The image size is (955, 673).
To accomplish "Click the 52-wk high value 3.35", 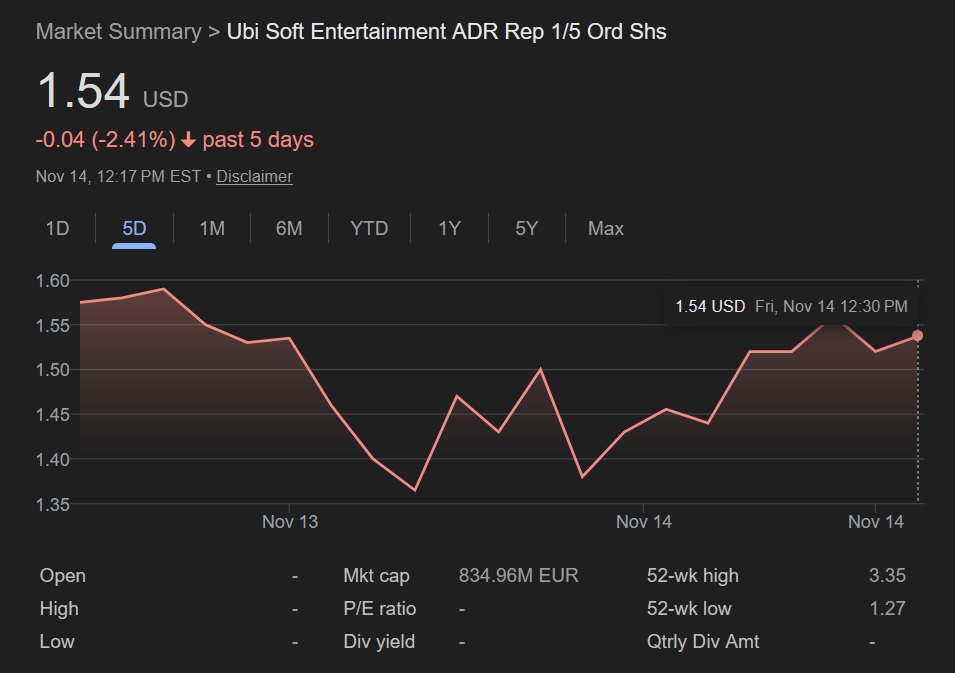I will [887, 575].
